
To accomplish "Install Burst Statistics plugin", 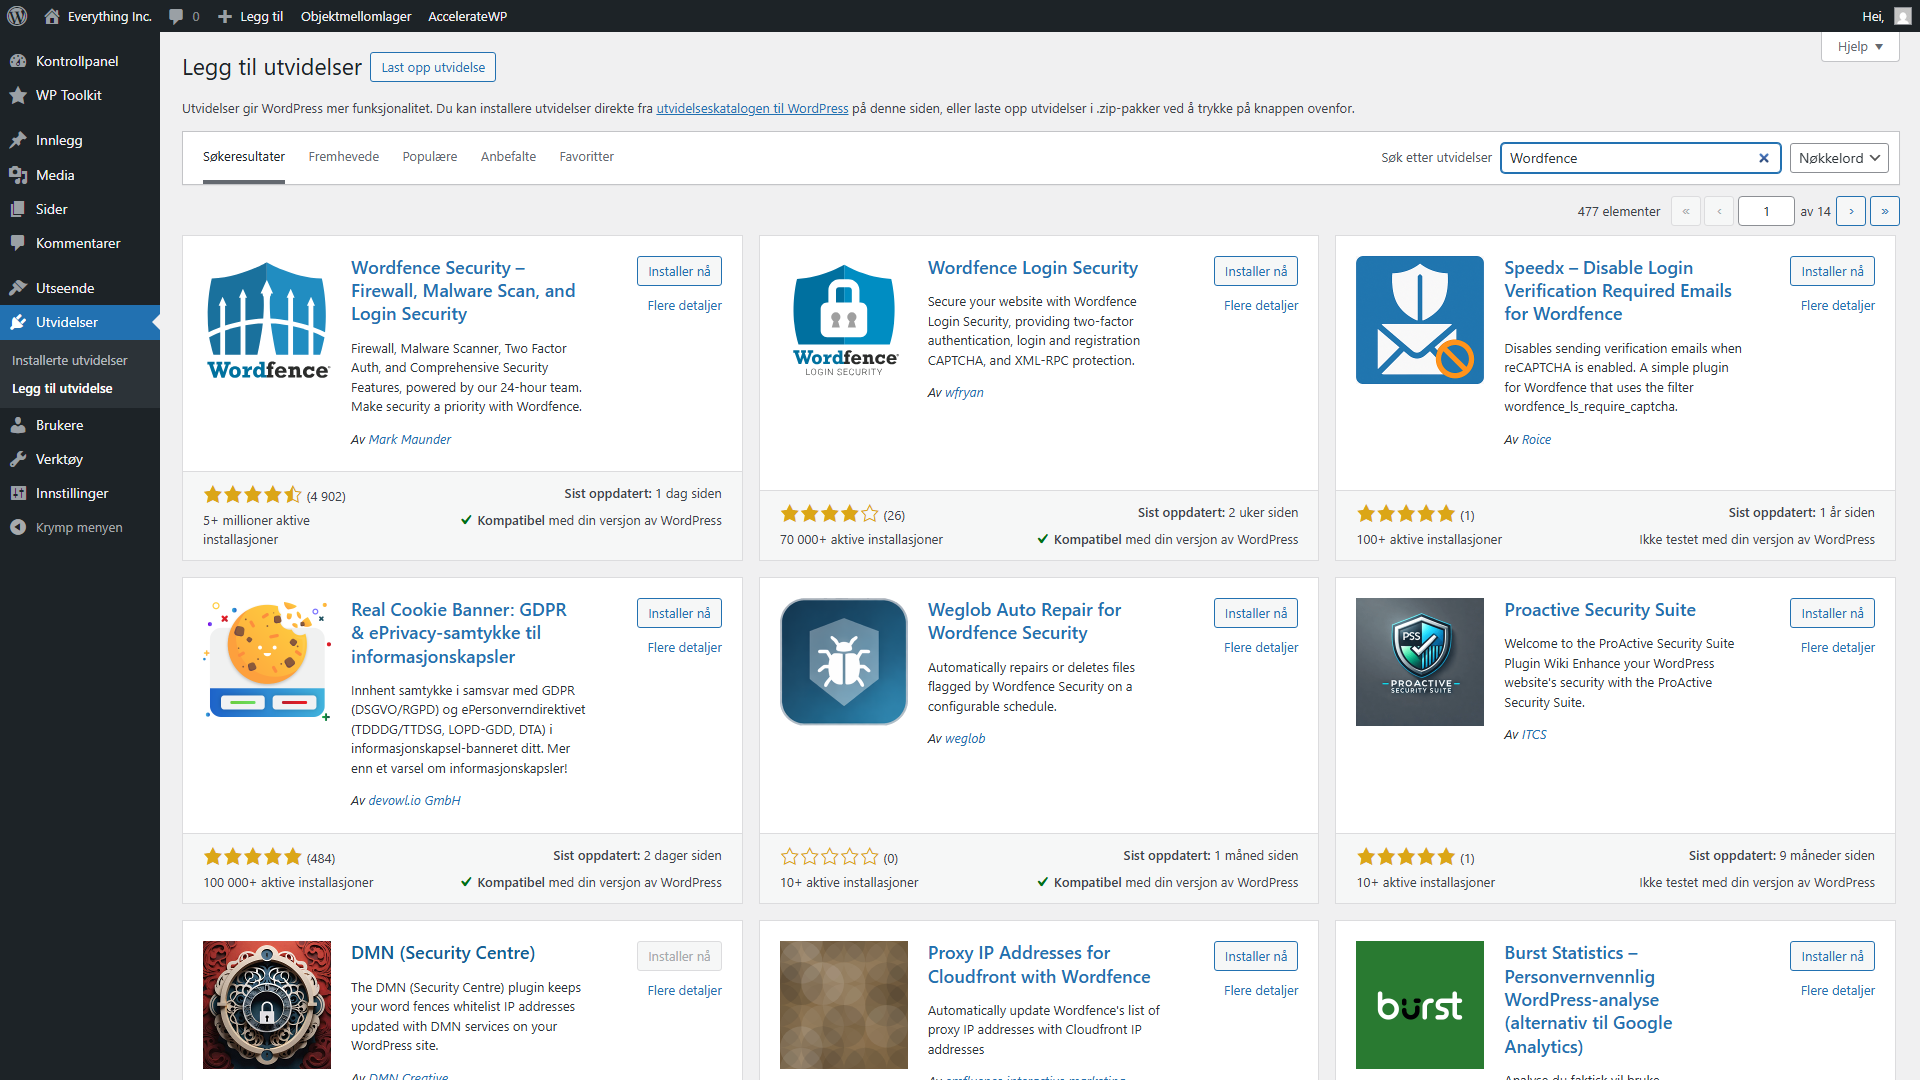I will [x=1832, y=956].
